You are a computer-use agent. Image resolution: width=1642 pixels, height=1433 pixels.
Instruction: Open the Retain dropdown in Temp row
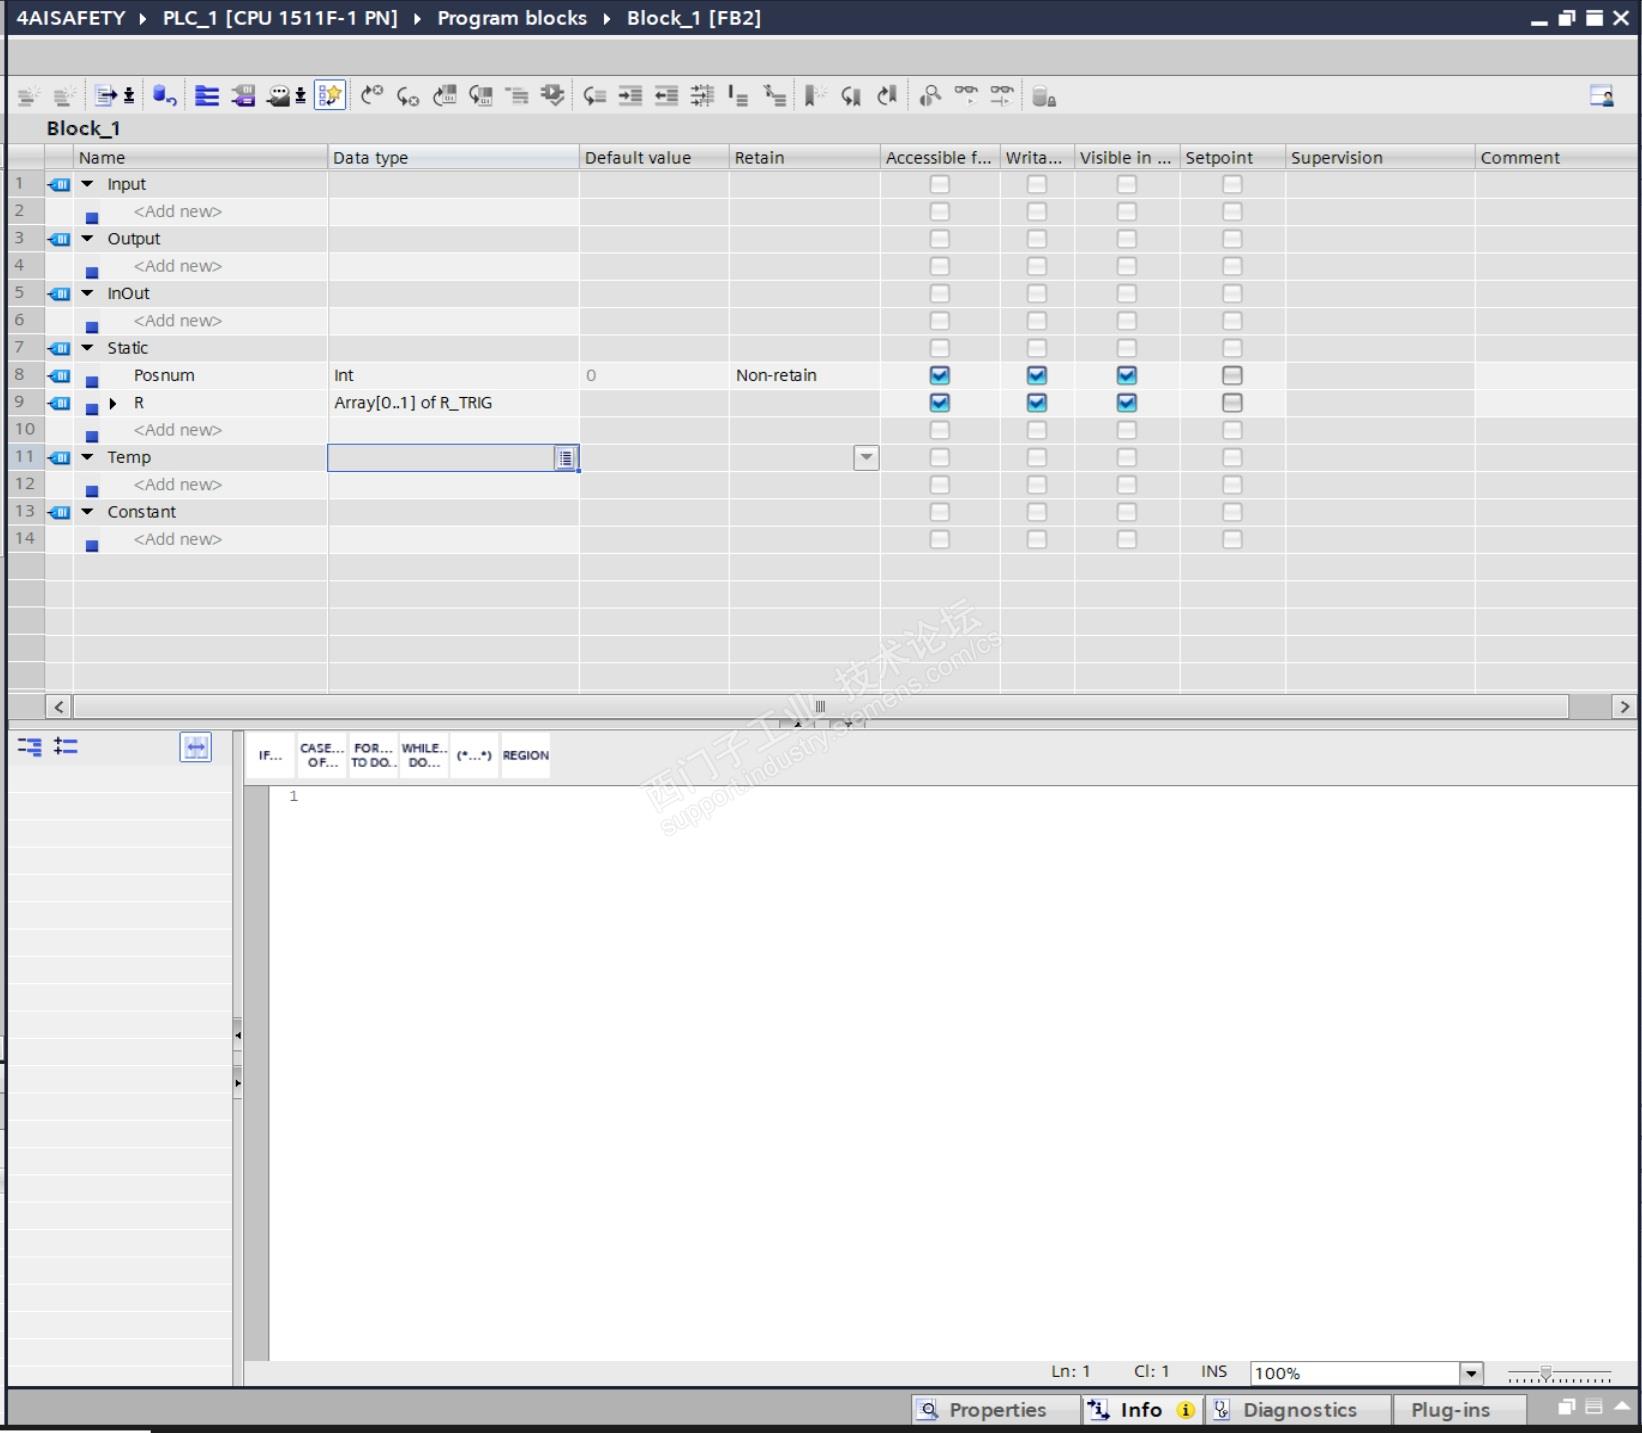click(x=866, y=457)
